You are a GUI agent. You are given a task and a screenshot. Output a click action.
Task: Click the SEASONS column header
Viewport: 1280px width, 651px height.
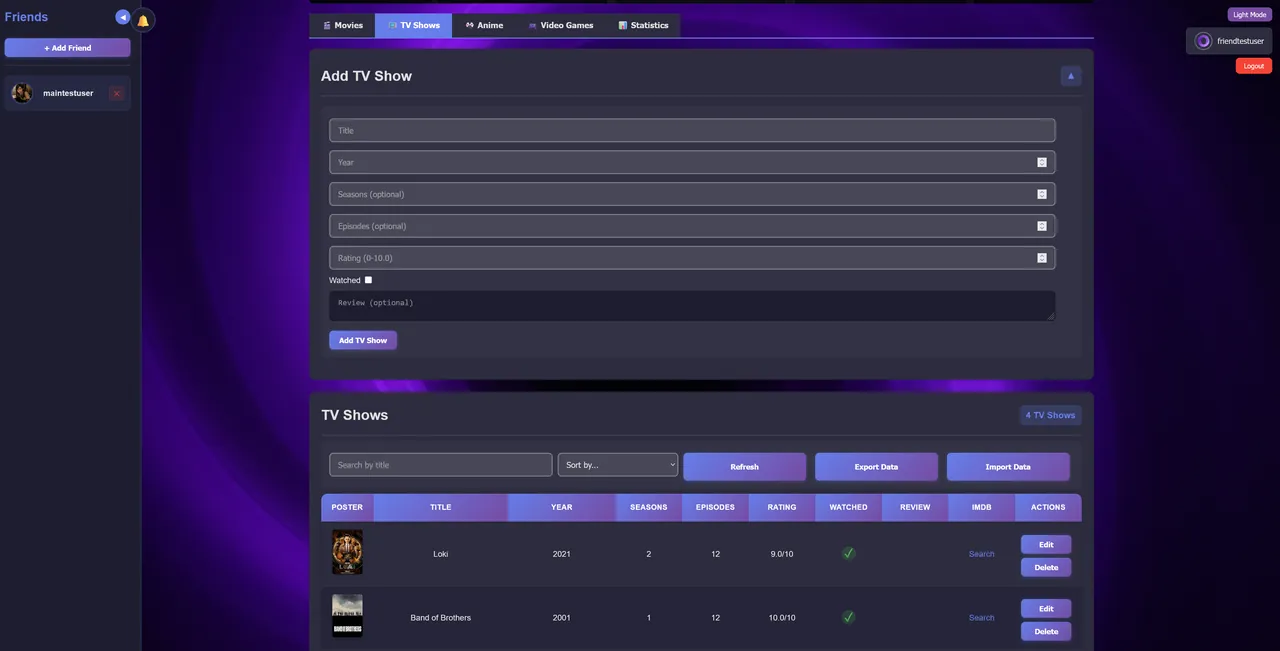pos(648,507)
